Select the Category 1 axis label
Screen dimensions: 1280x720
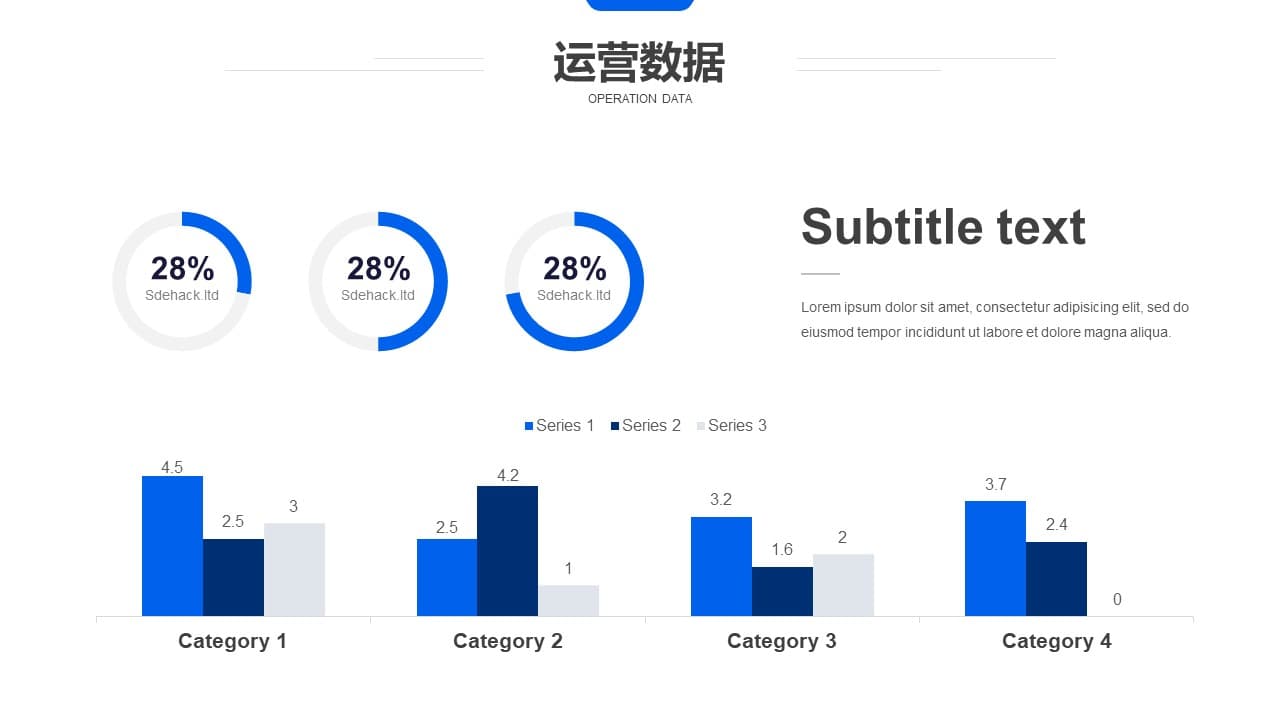click(x=232, y=641)
